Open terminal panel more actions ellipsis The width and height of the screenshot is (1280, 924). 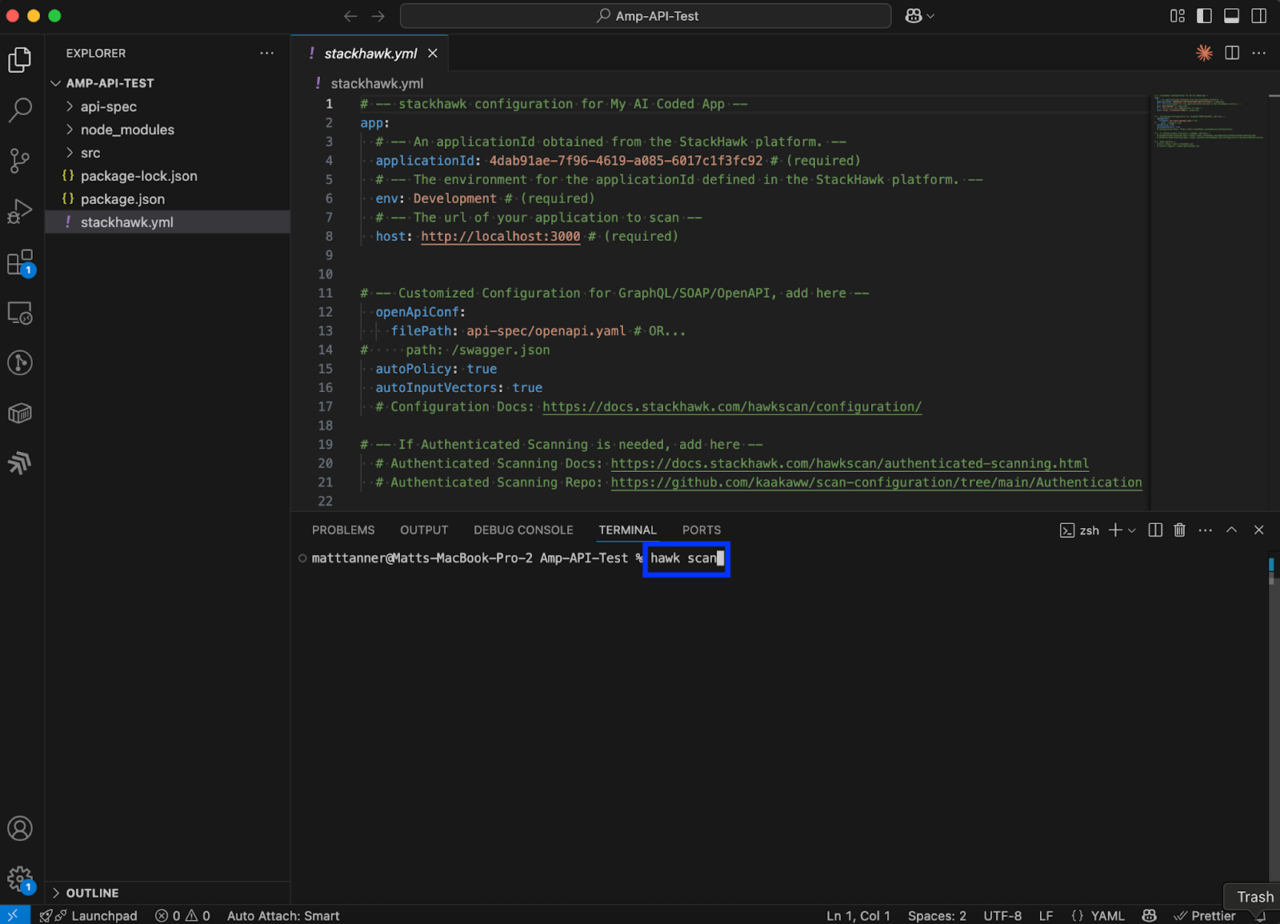[1204, 530]
